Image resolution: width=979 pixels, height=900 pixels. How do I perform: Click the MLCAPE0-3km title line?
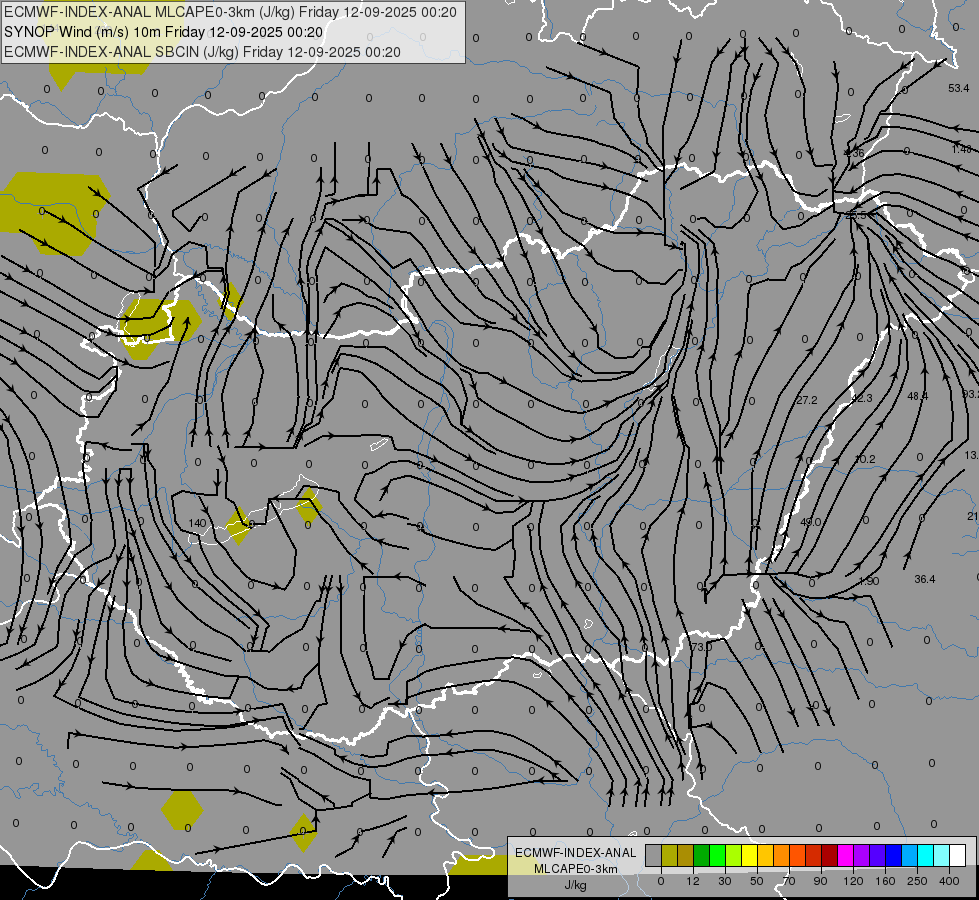pyautogui.click(x=230, y=12)
